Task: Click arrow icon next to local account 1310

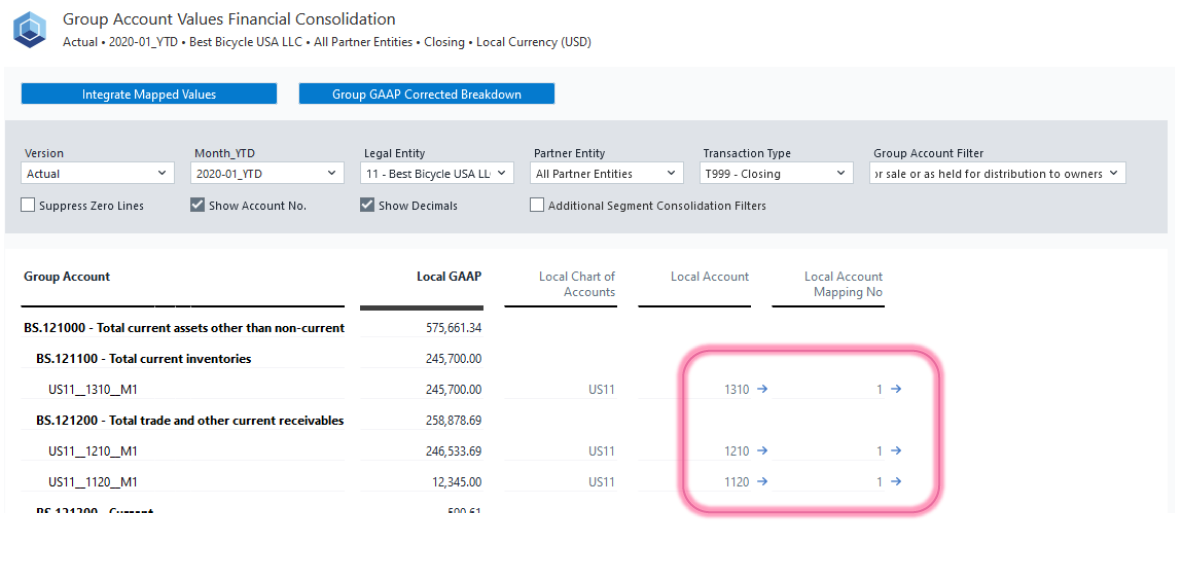Action: [762, 390]
